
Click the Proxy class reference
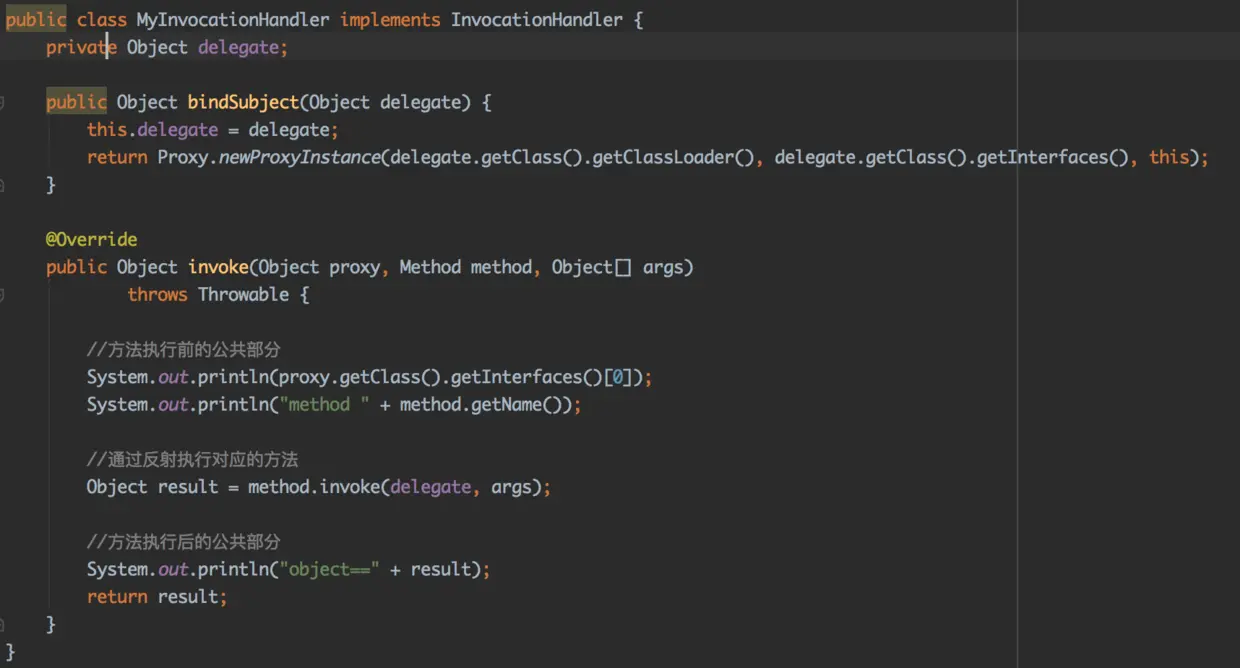pyautogui.click(x=183, y=157)
